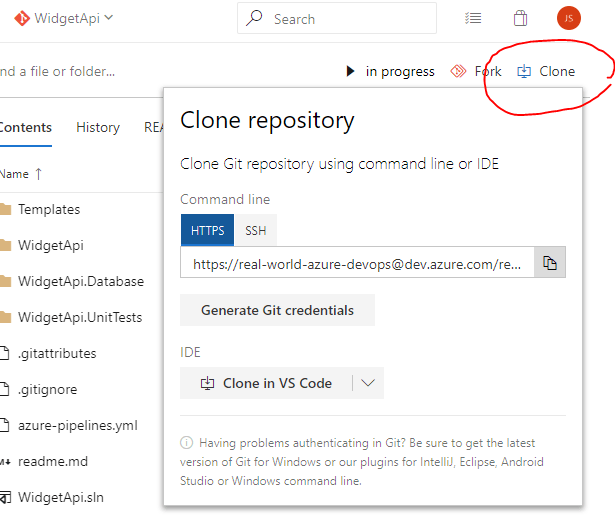Click the info icon beside authentication help
This screenshot has height=517, width=615.
coord(186,443)
